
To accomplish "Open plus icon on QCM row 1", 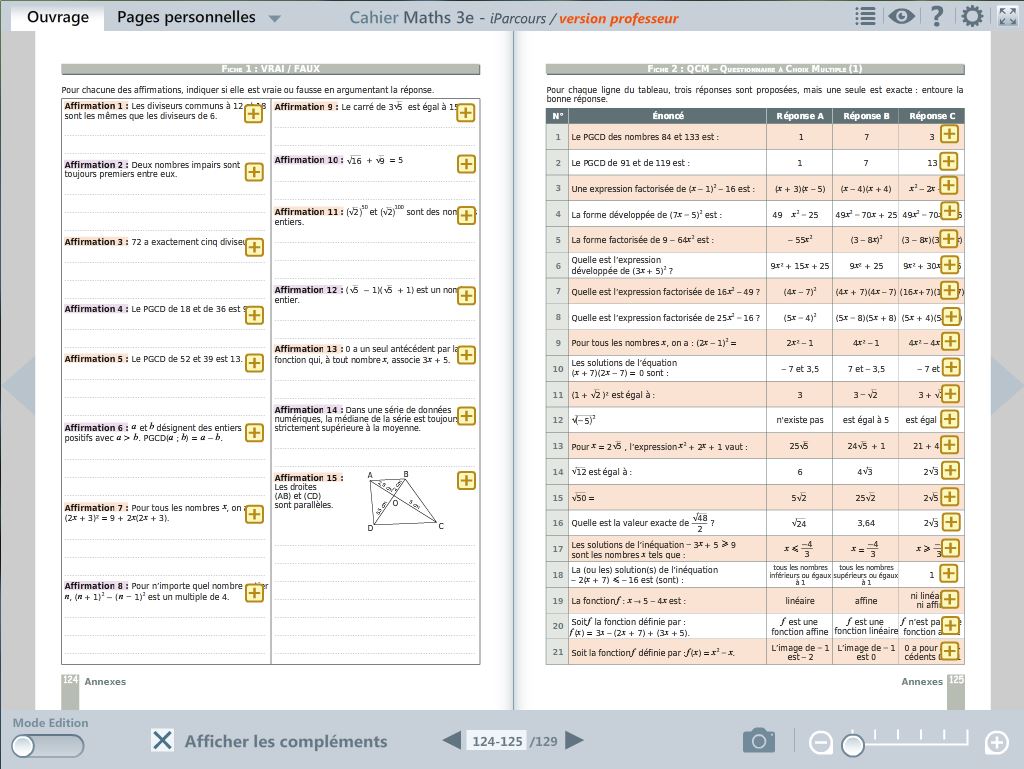I will point(949,134).
